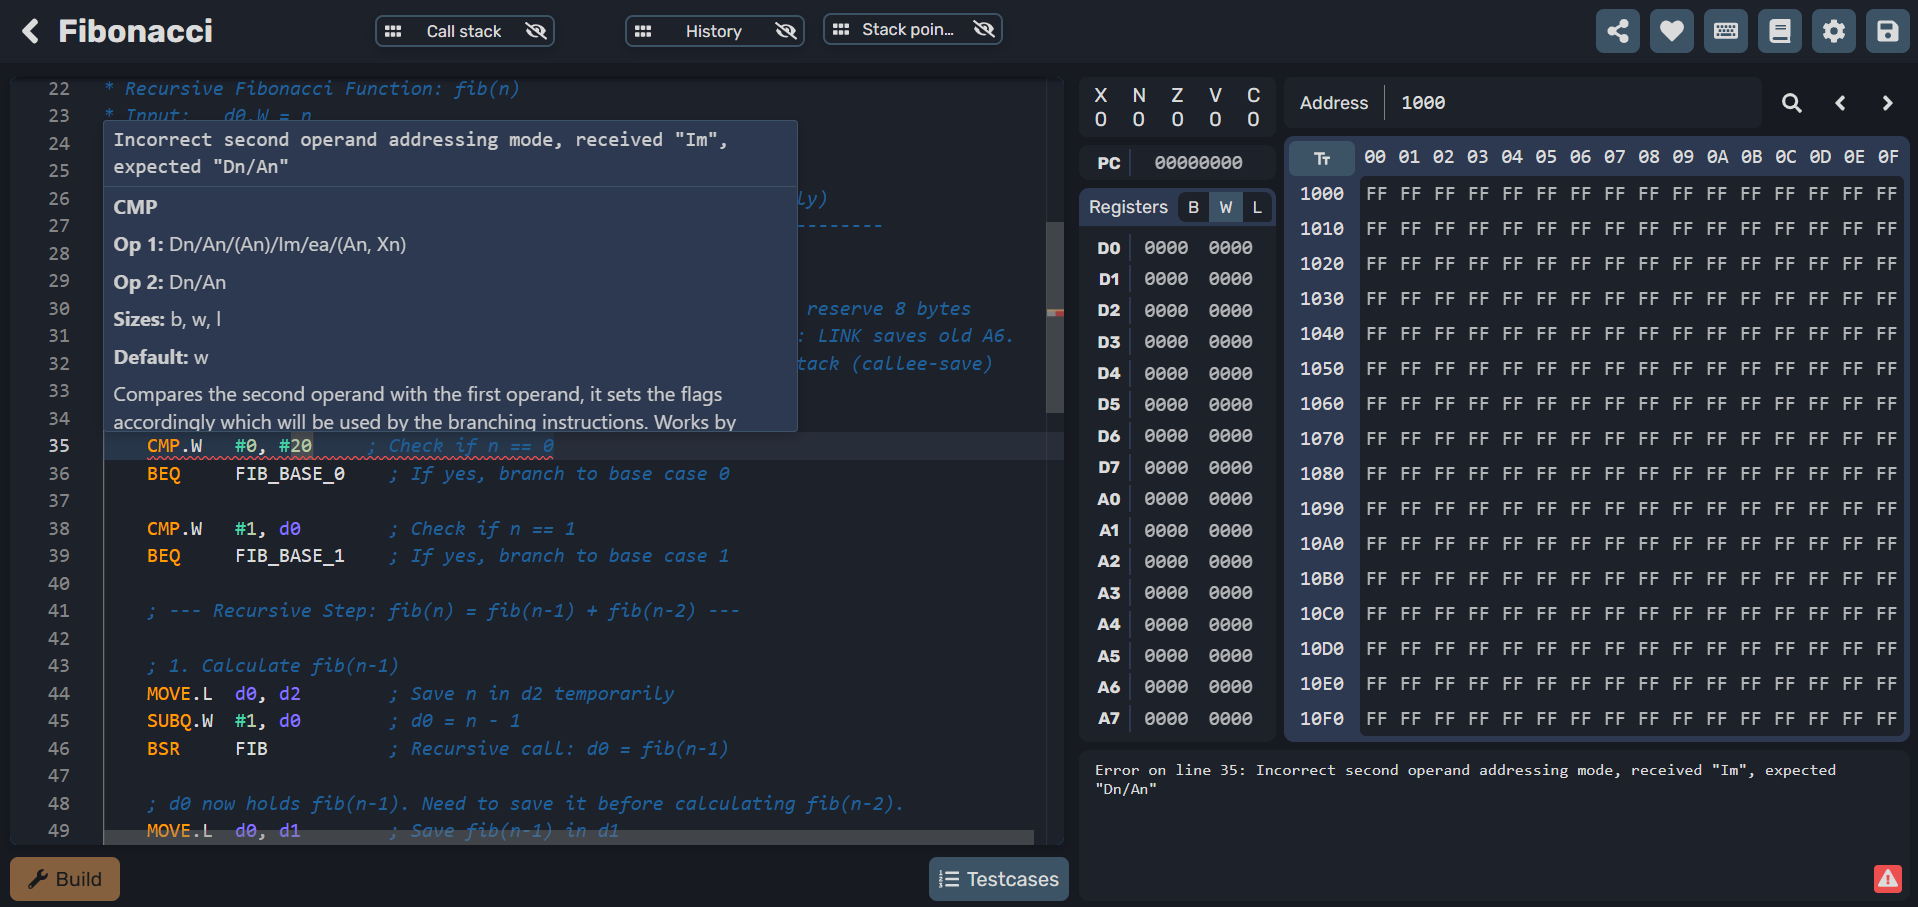Click the grid icon on Stack pointer
1918x907 pixels.
click(841, 29)
